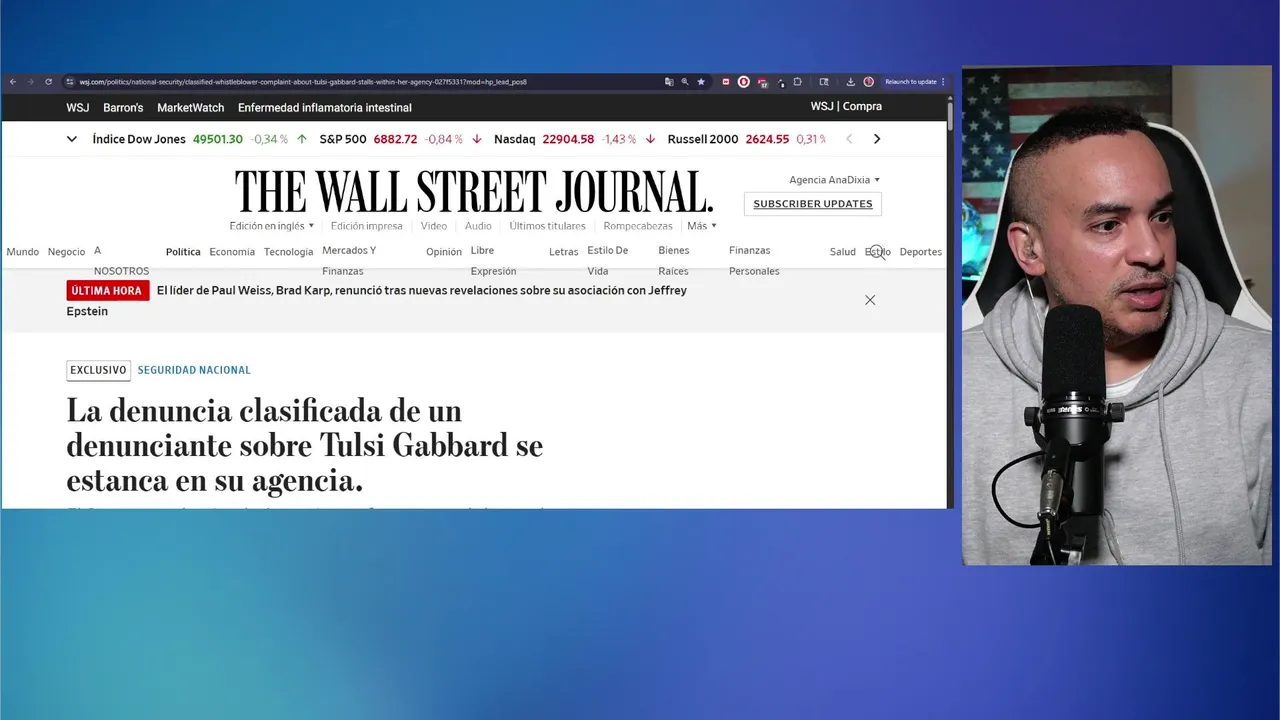Select Bienes Raíces in the navigation
Viewport: 1280px width, 720px height.
point(674,261)
